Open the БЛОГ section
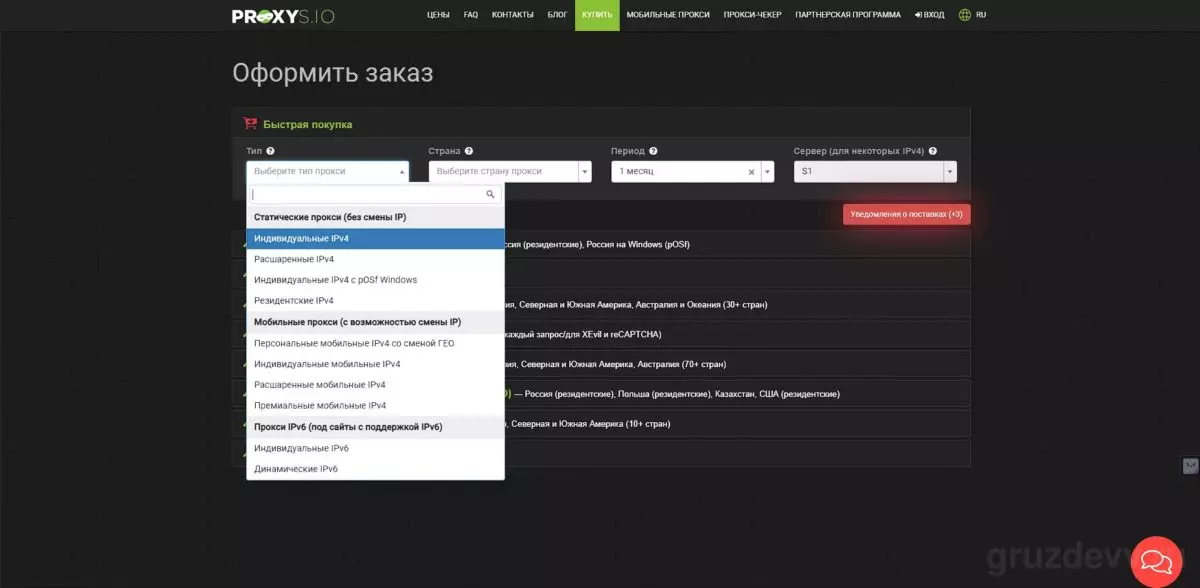 (x=557, y=15)
